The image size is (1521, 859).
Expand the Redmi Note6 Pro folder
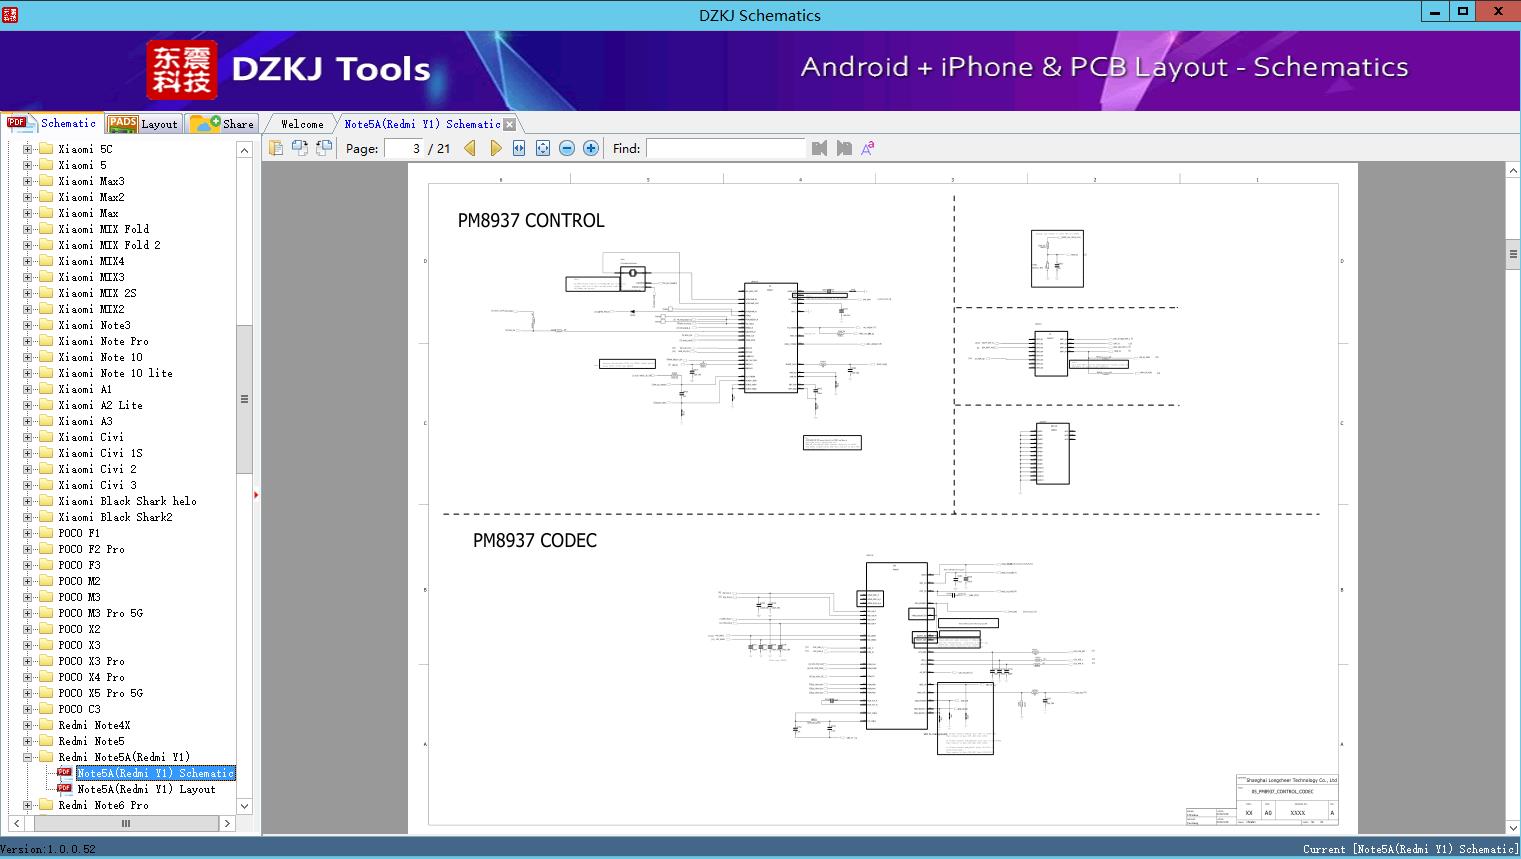coord(28,805)
